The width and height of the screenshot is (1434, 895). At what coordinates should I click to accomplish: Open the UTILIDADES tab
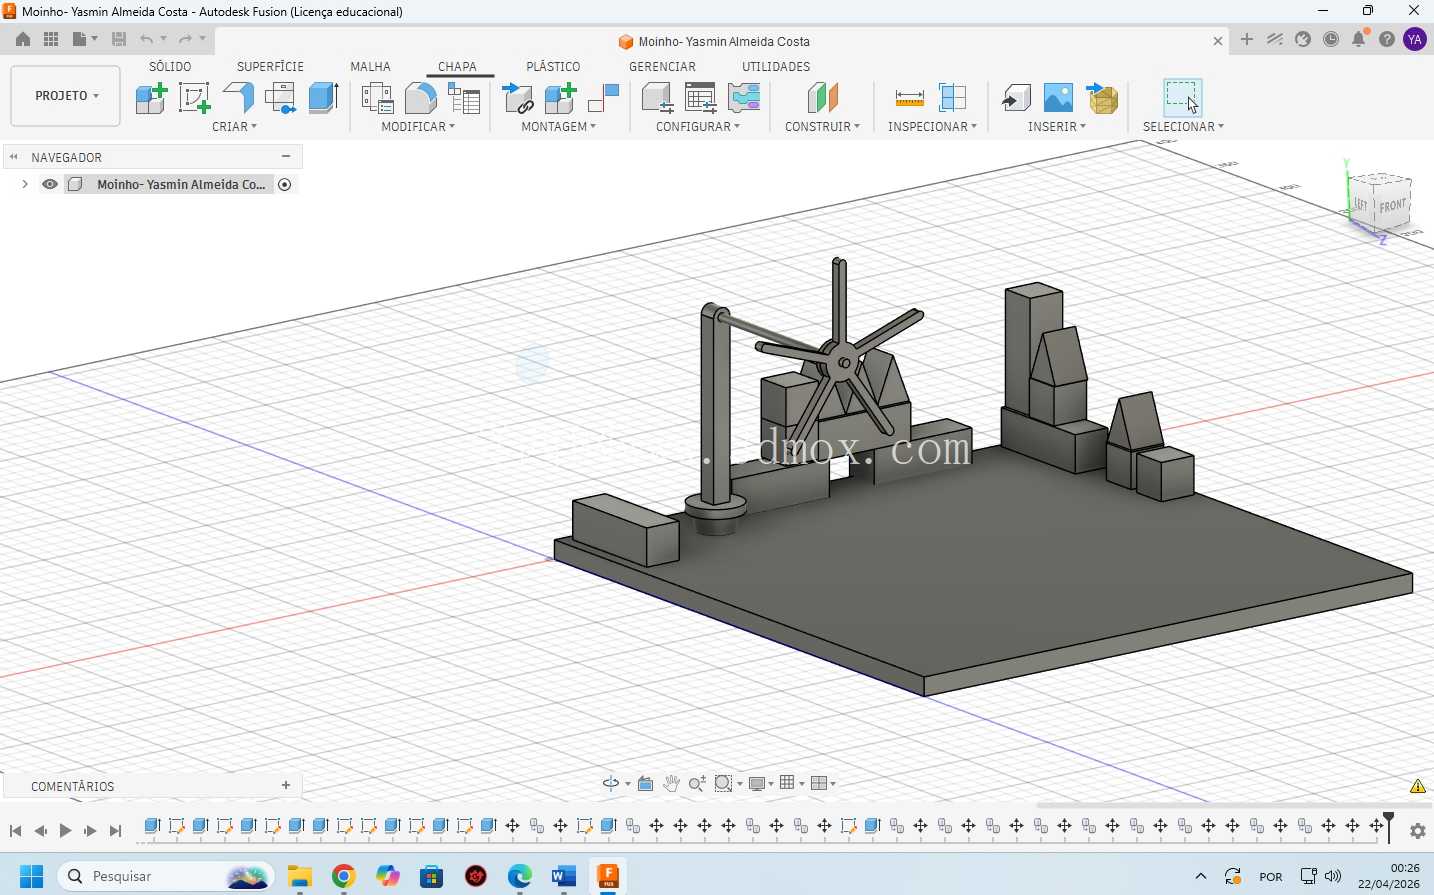coord(776,66)
